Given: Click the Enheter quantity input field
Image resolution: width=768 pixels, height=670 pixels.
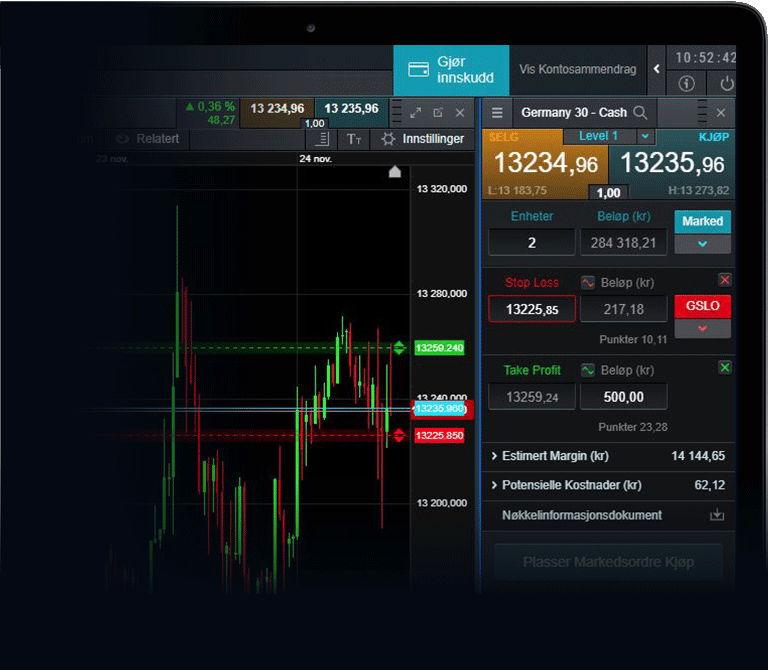Looking at the screenshot, I should point(531,243).
